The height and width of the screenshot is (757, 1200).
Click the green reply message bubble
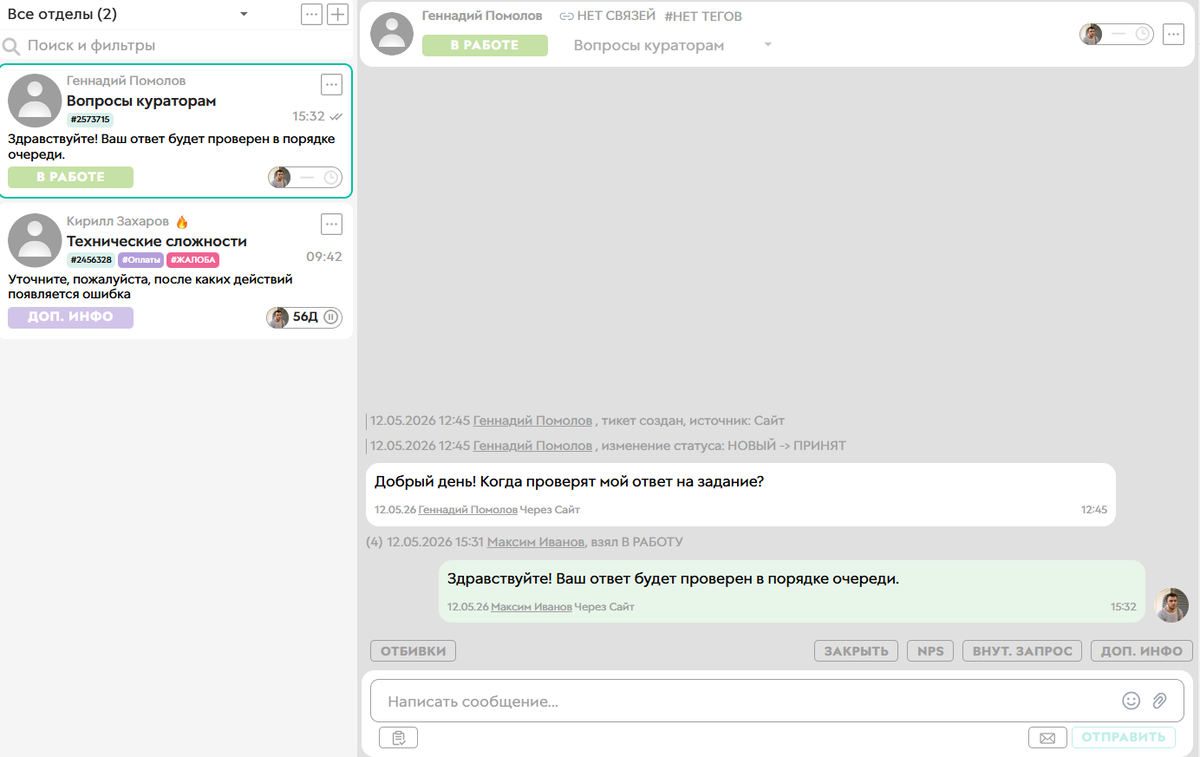click(791, 591)
